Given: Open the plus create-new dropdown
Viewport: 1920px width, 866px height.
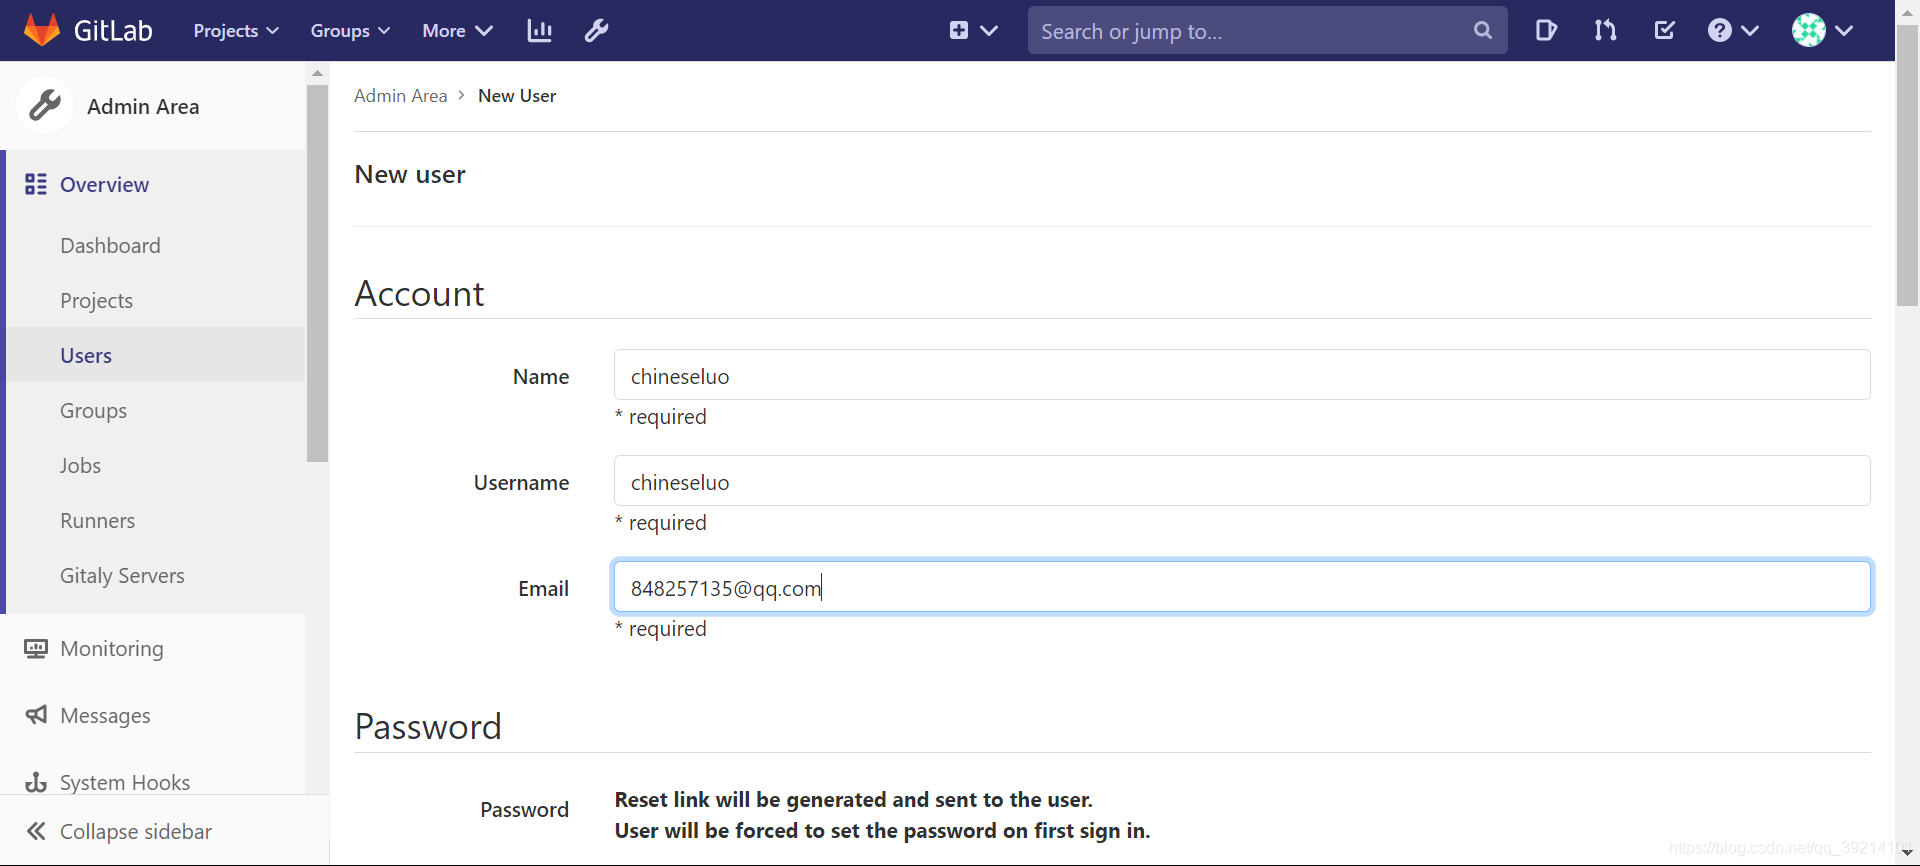Looking at the screenshot, I should click(973, 31).
